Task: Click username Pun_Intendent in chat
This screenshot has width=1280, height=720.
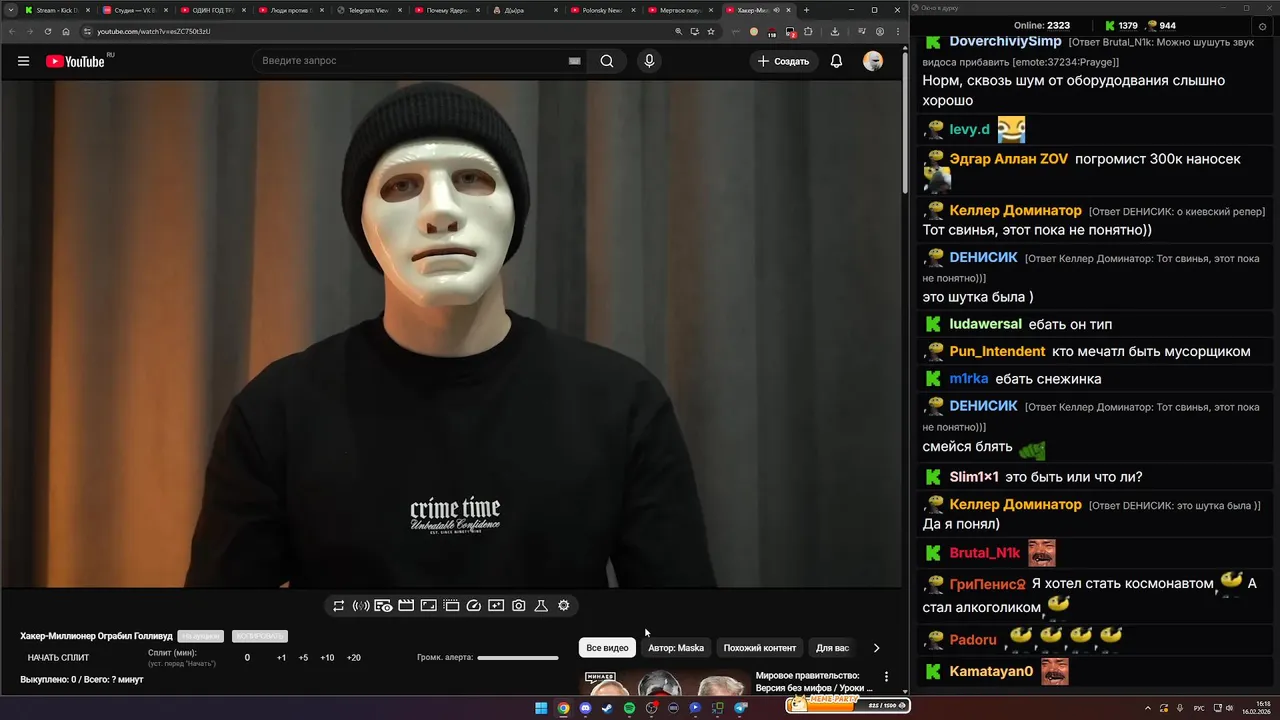Action: tap(997, 352)
